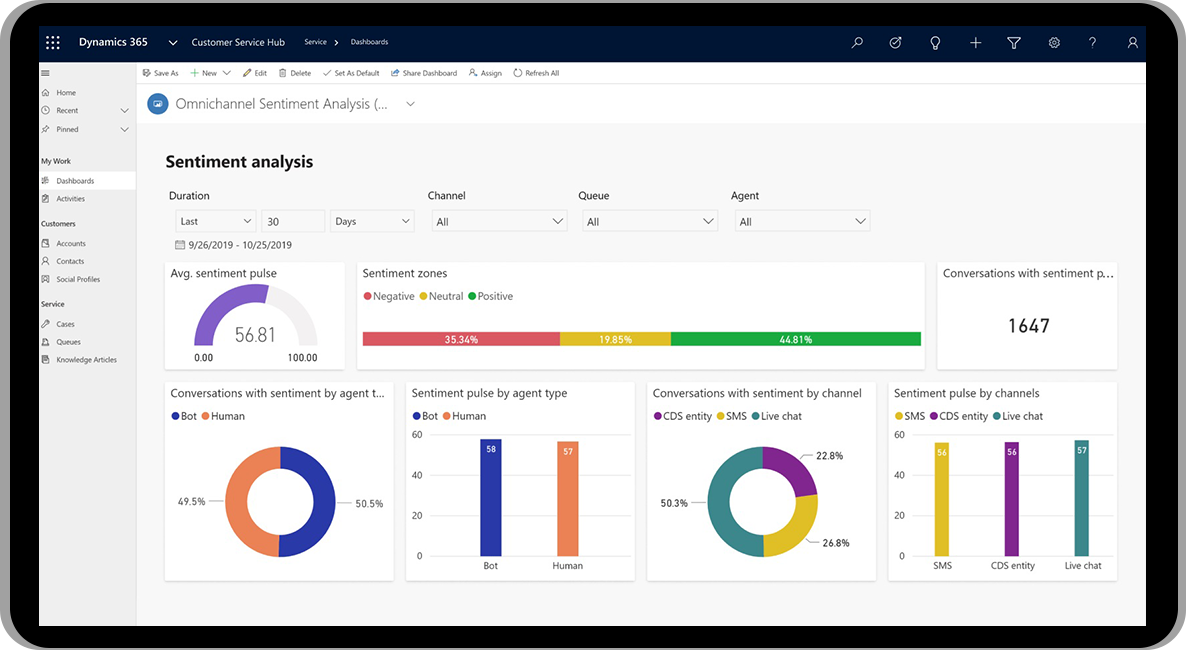Expand the Recent section in sidebar
Screen dimensions: 1186x650
tap(125, 110)
